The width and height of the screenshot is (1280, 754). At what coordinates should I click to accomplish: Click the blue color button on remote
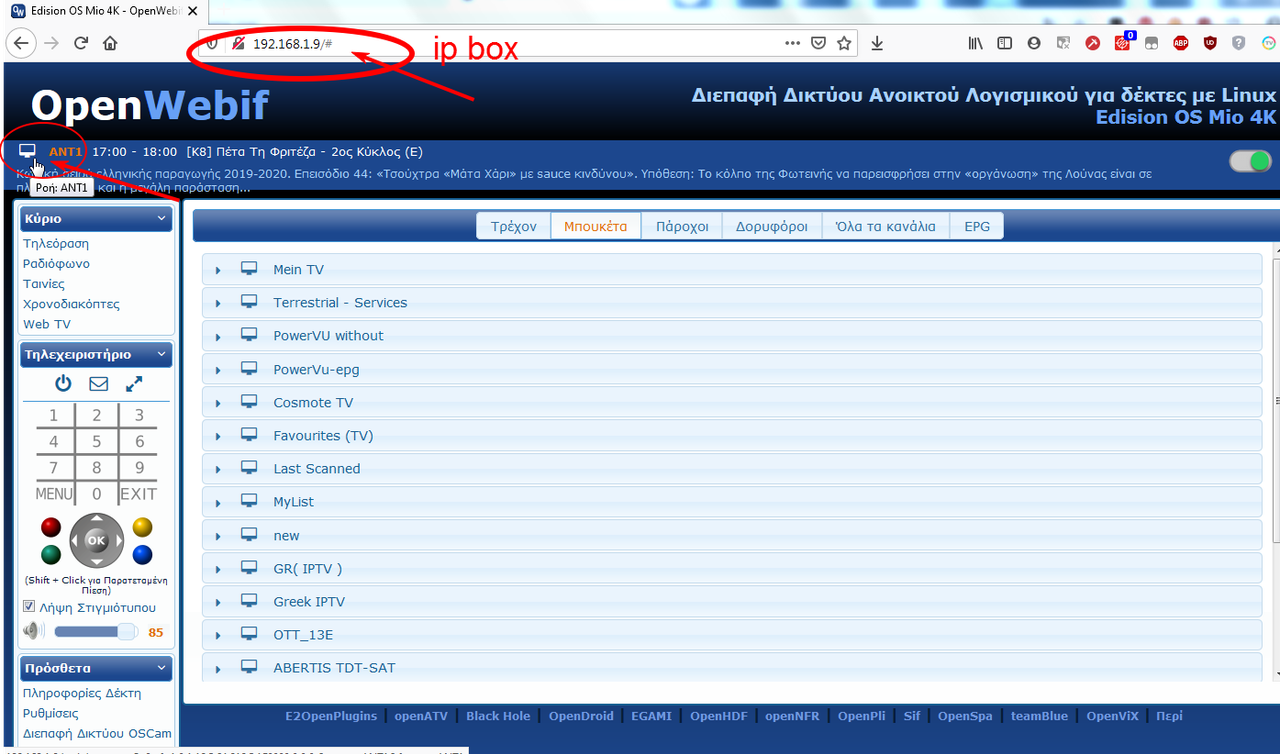(142, 554)
